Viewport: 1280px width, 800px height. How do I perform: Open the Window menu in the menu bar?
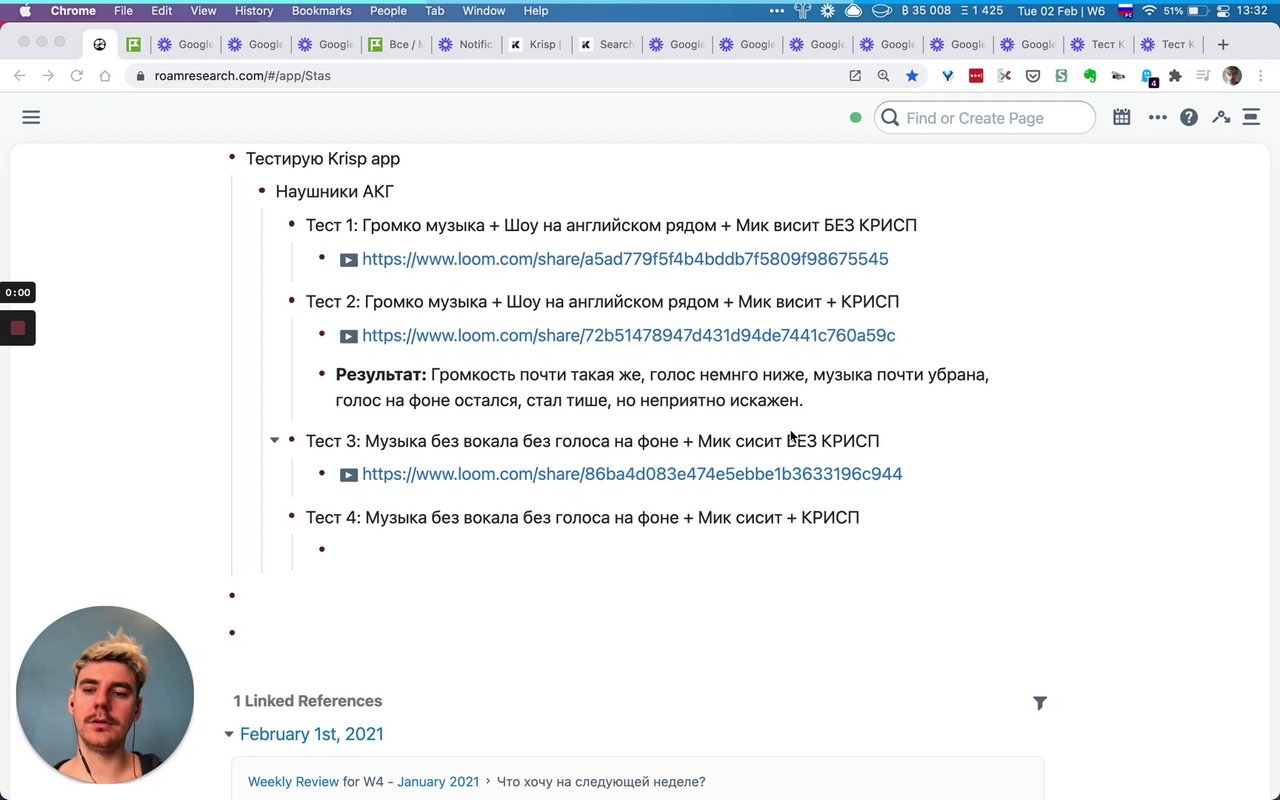(x=484, y=11)
